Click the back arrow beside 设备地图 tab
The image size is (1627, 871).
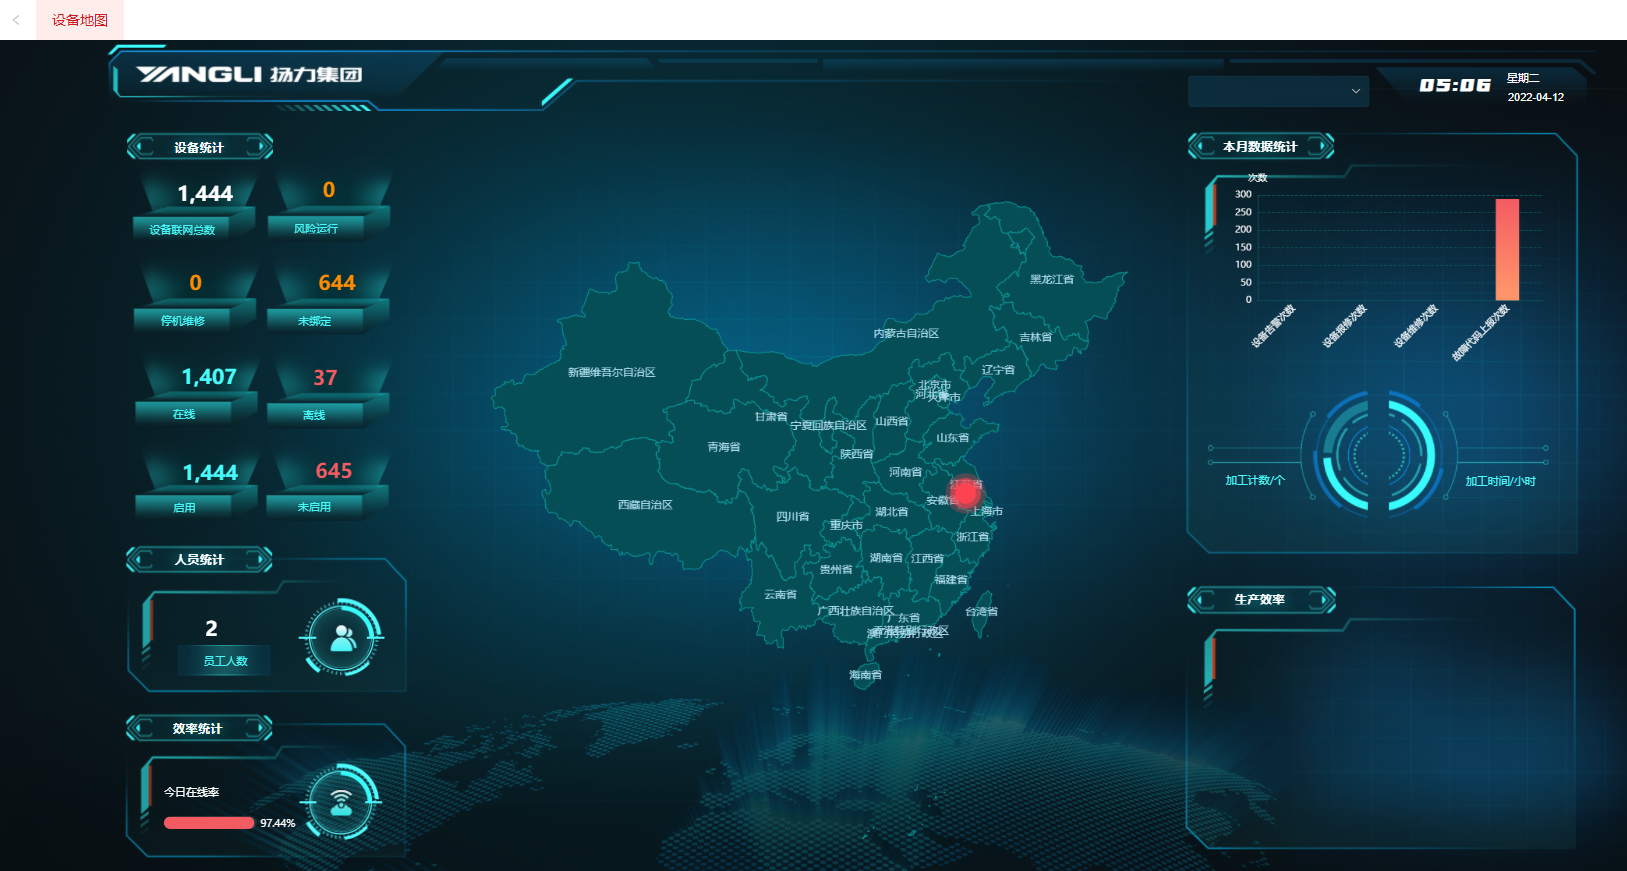point(16,20)
